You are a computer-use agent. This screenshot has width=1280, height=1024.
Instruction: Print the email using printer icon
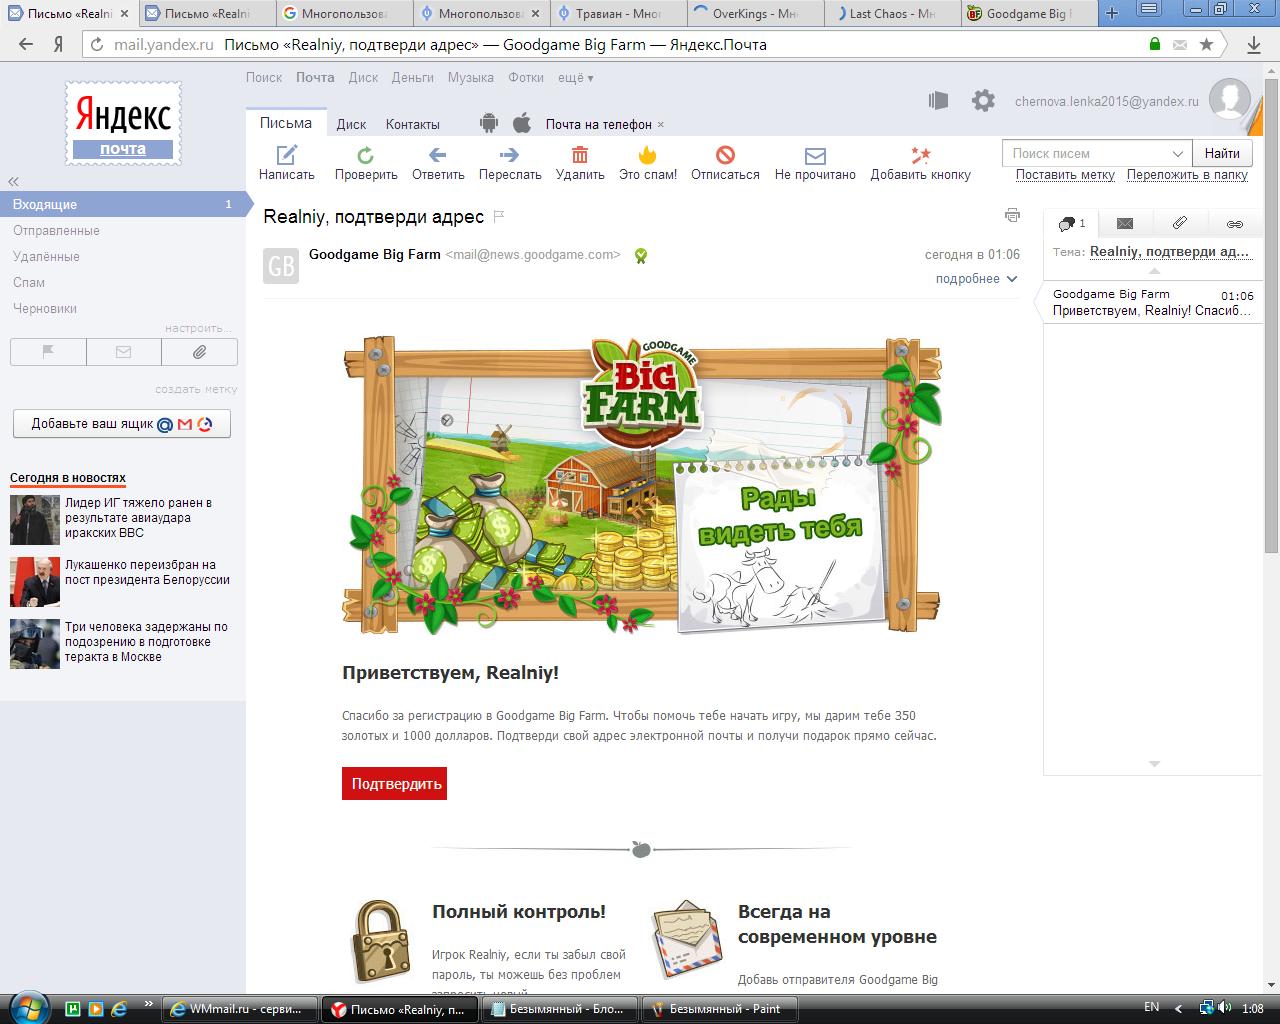(1012, 215)
